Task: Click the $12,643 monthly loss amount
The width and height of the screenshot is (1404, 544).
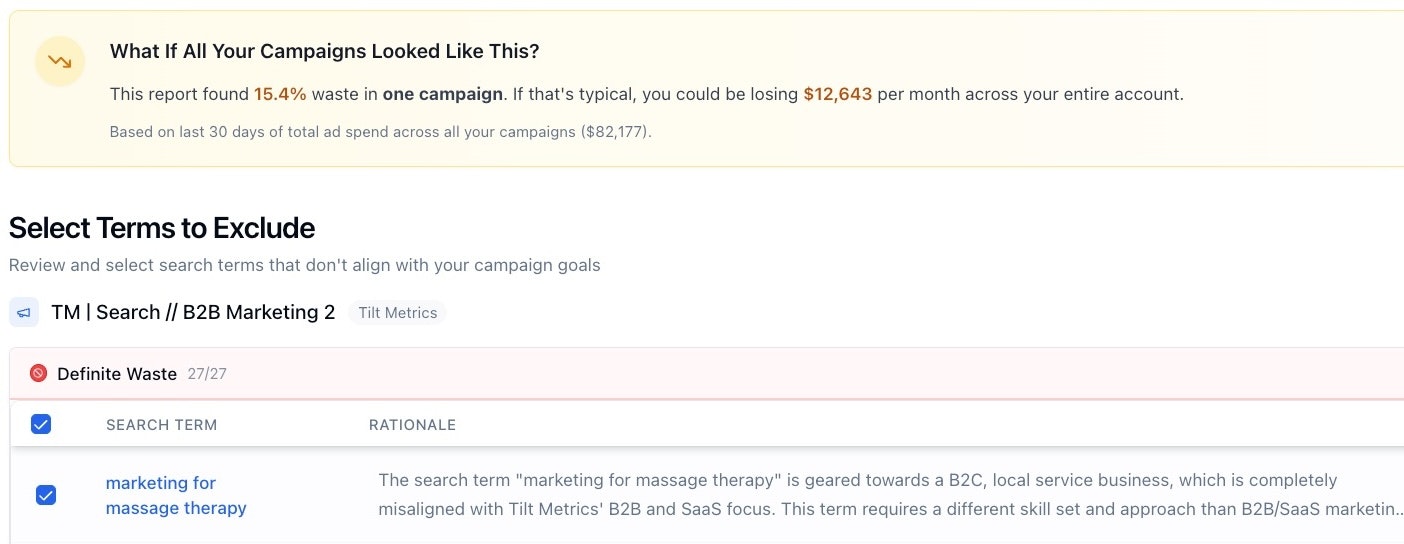Action: [837, 94]
